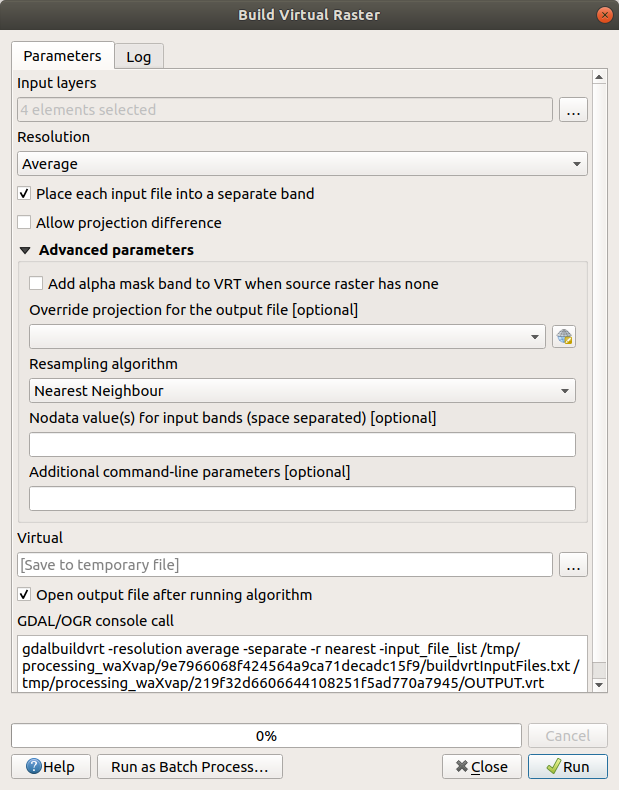The width and height of the screenshot is (619, 790).
Task: Enable add alpha mask band option
Action: point(37,284)
